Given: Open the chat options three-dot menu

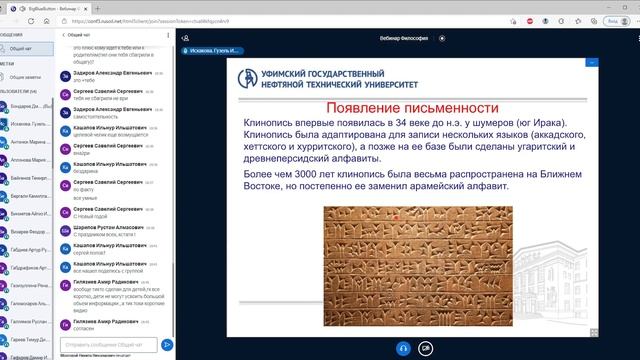Looking at the screenshot, I should (x=168, y=35).
